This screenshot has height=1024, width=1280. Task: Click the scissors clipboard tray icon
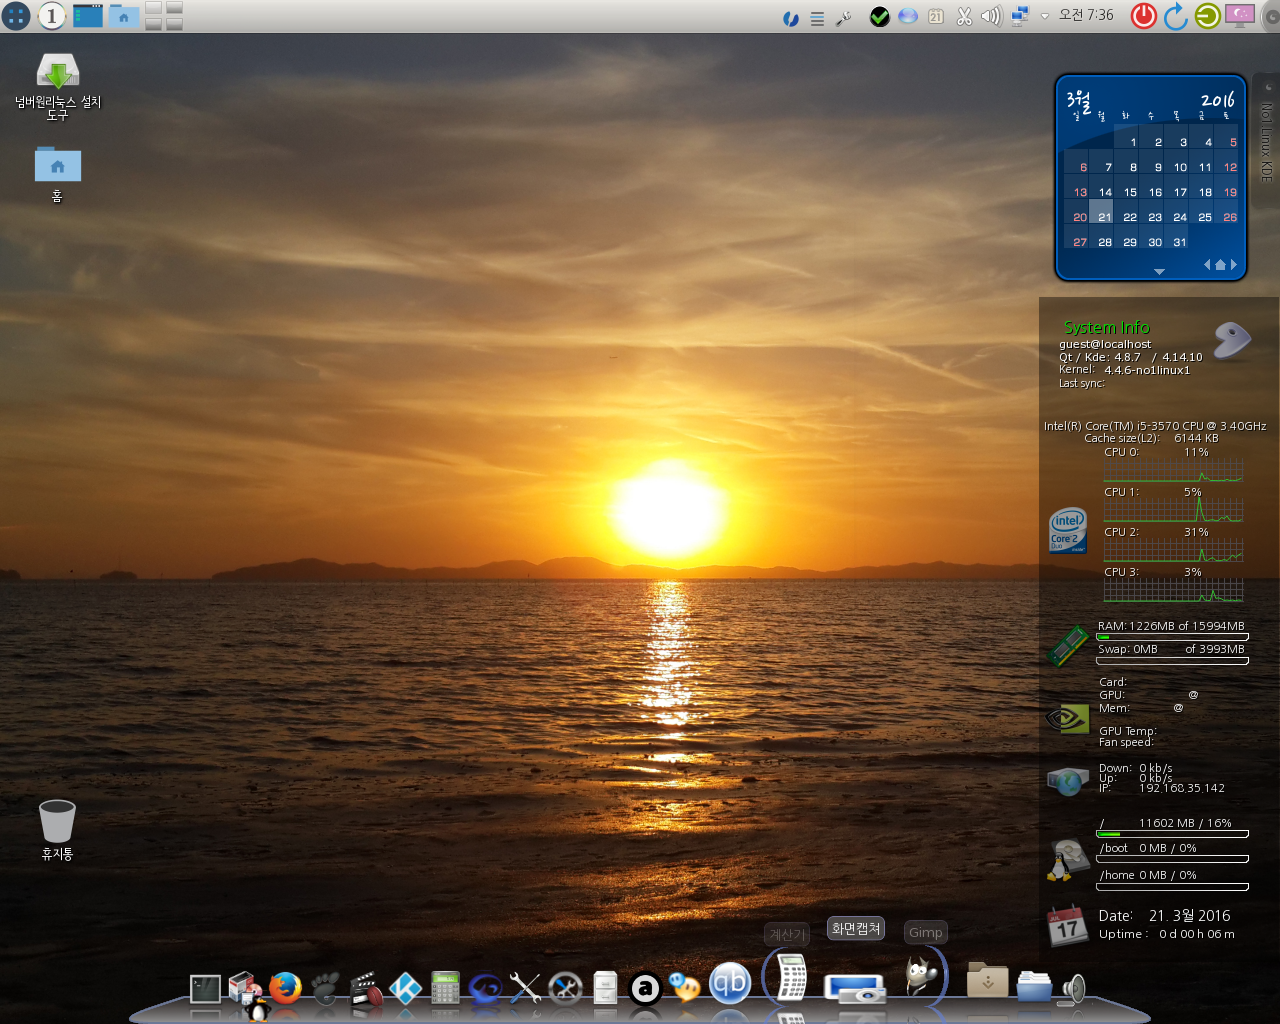964,16
